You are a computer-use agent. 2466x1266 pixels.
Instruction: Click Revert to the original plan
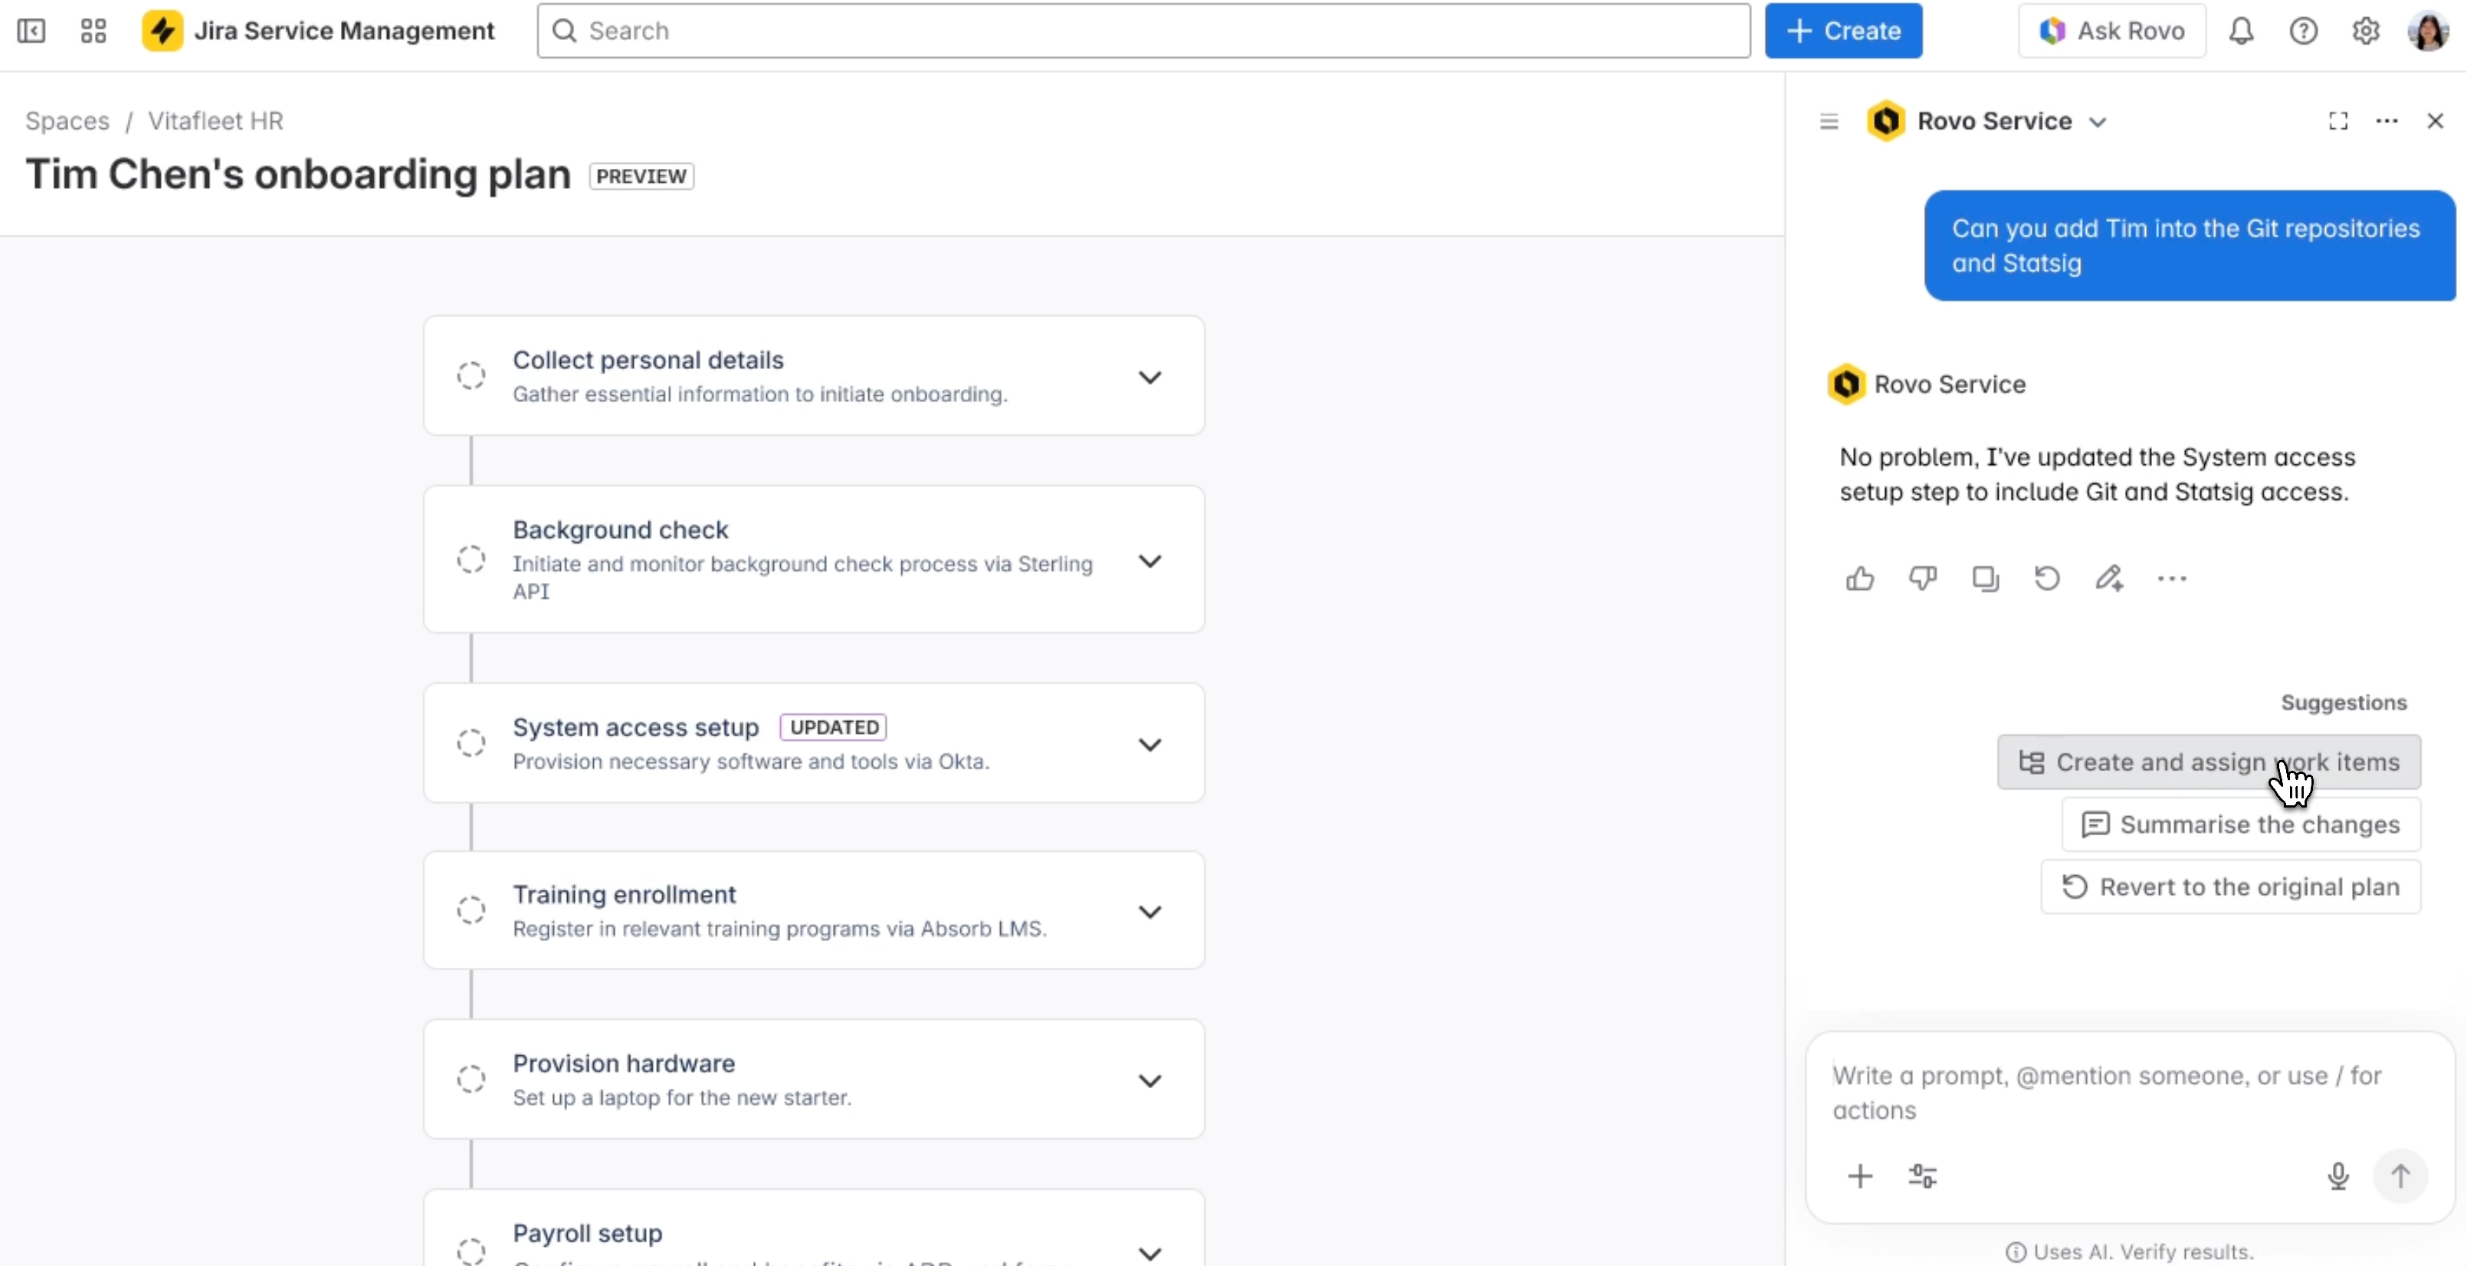2230,887
